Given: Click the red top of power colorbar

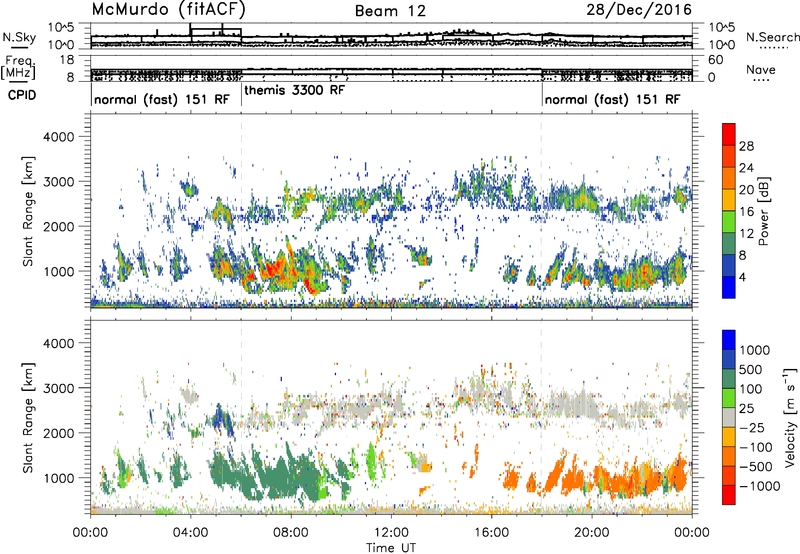Looking at the screenshot, I should coord(729,134).
